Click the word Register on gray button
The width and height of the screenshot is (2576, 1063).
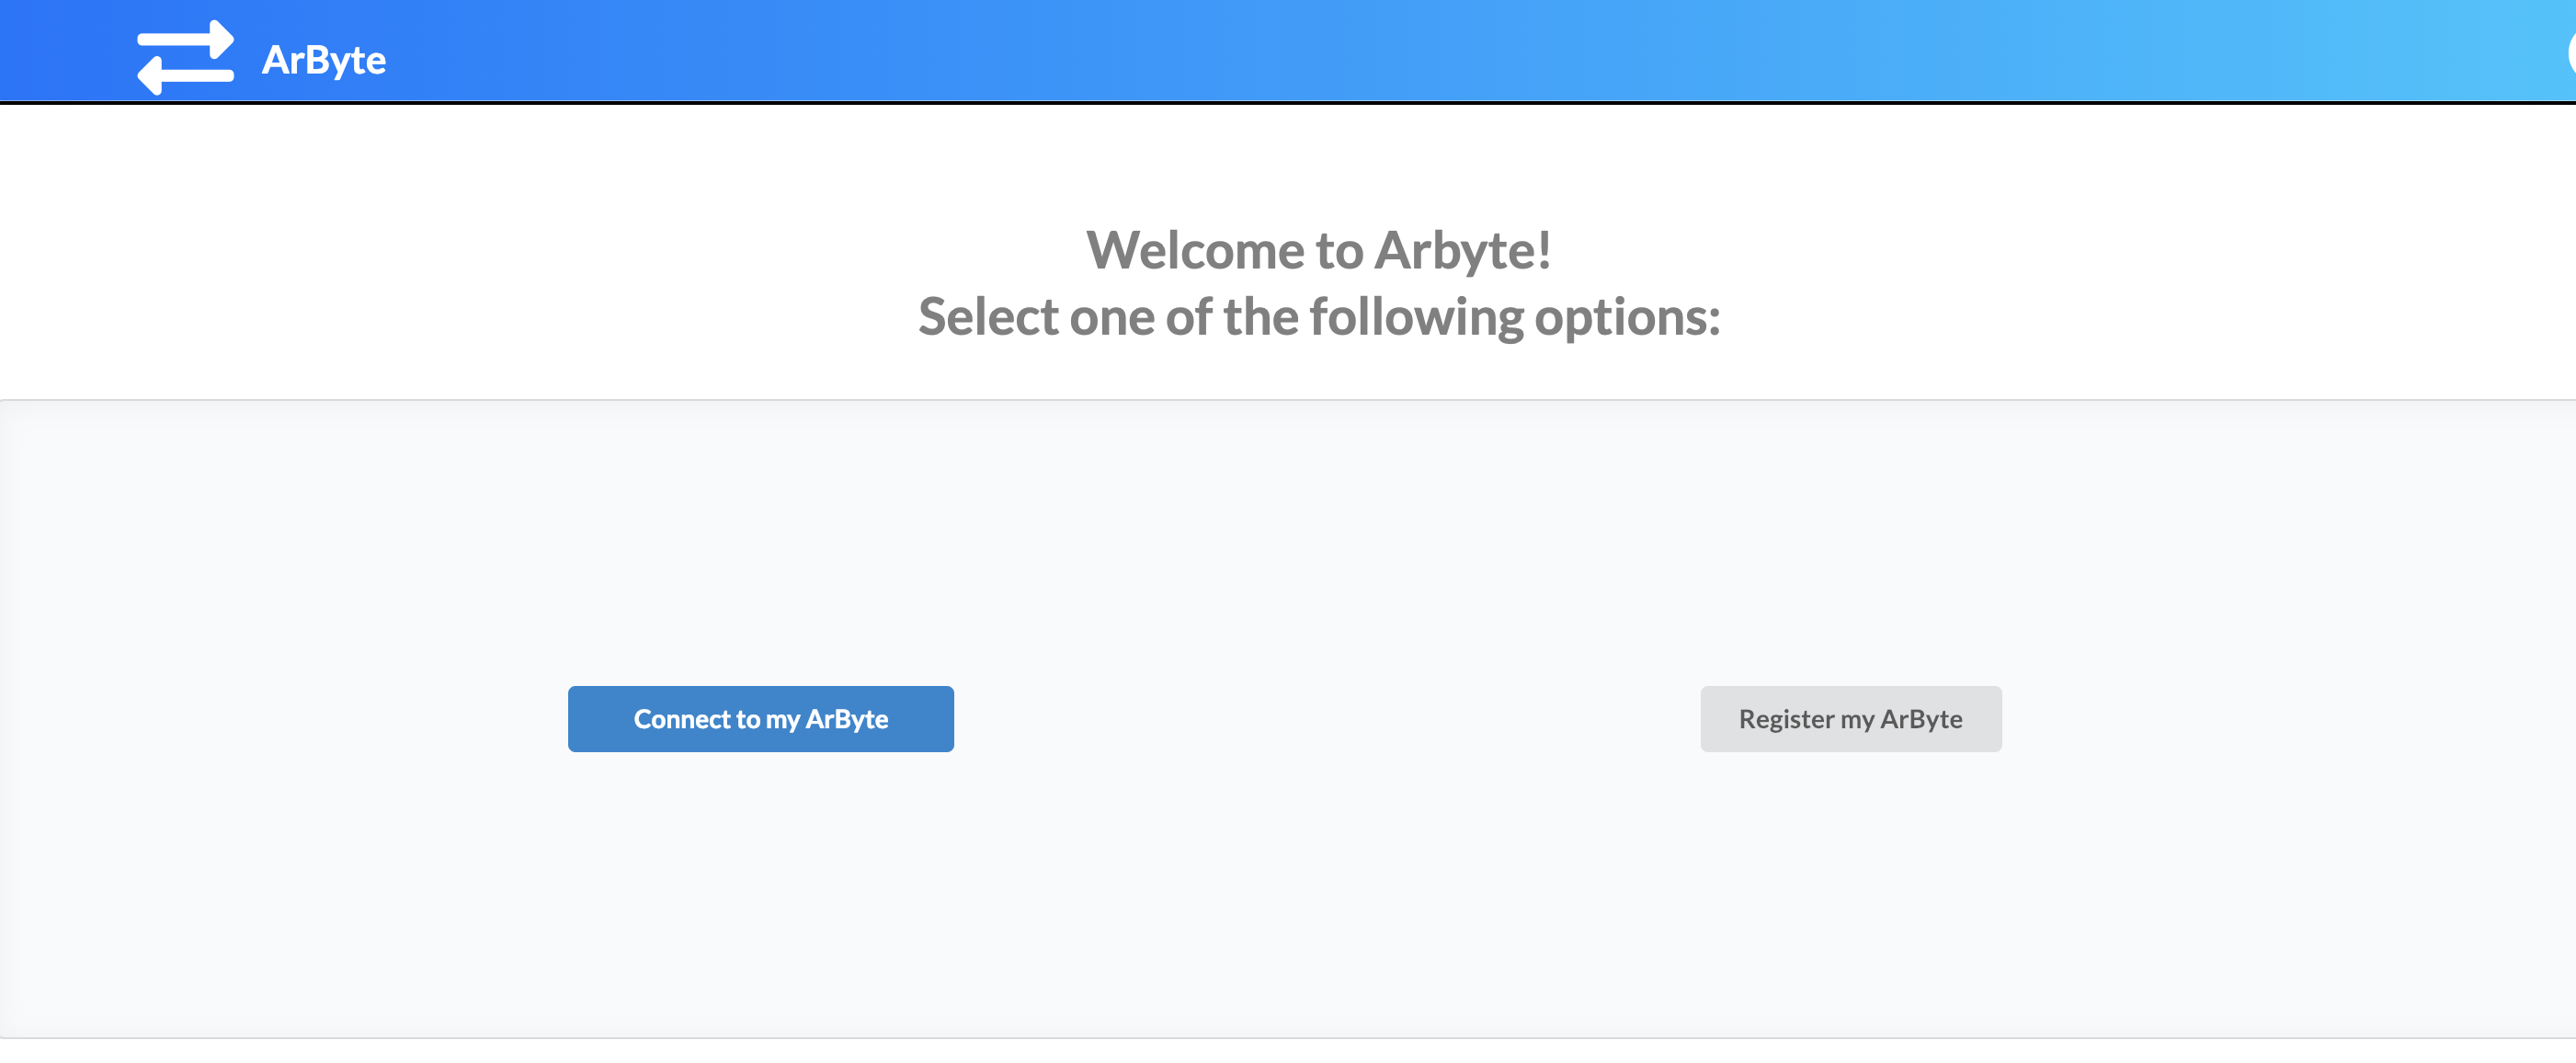click(x=1786, y=719)
